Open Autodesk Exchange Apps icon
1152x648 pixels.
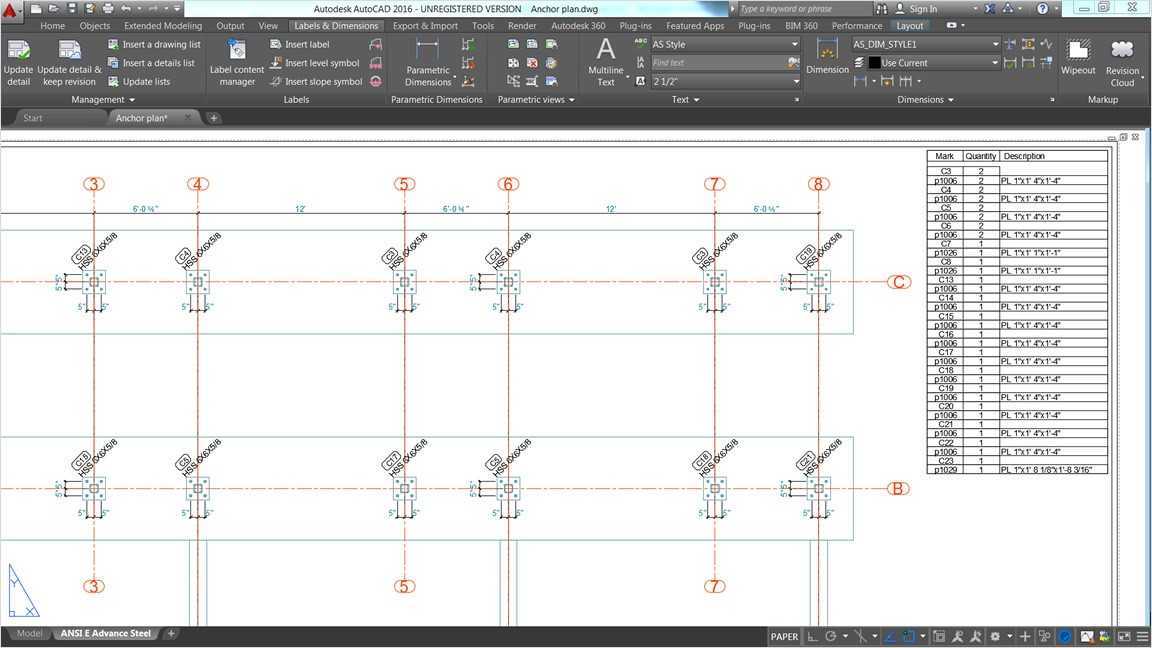click(990, 9)
